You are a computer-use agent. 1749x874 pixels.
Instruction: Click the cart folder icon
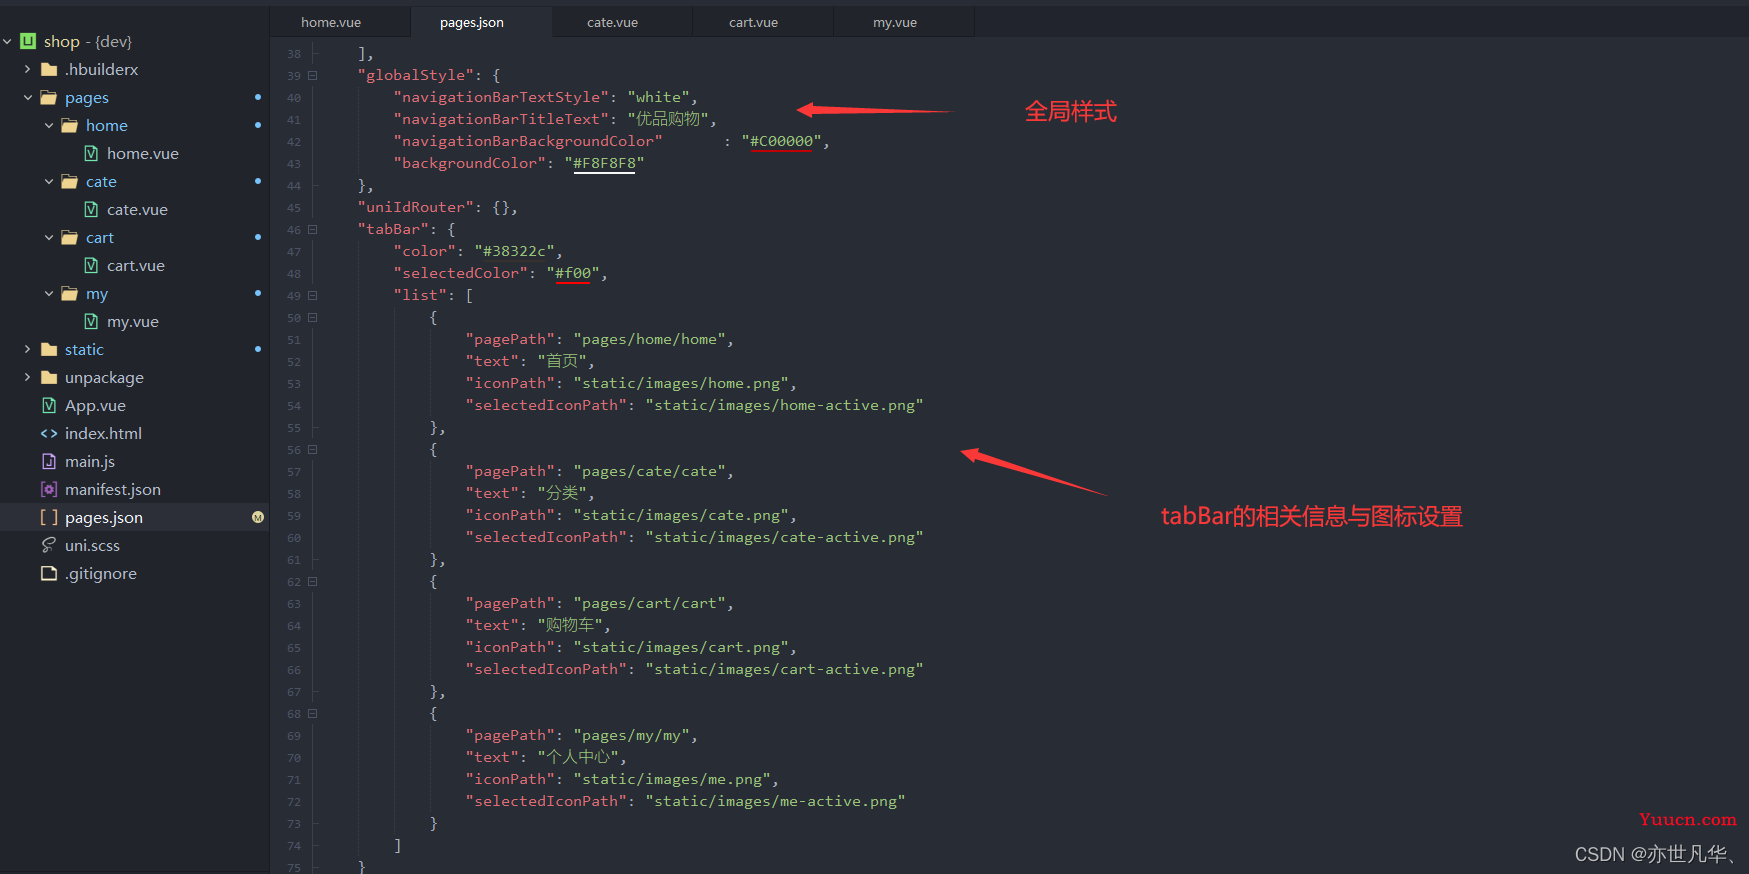pyautogui.click(x=70, y=237)
